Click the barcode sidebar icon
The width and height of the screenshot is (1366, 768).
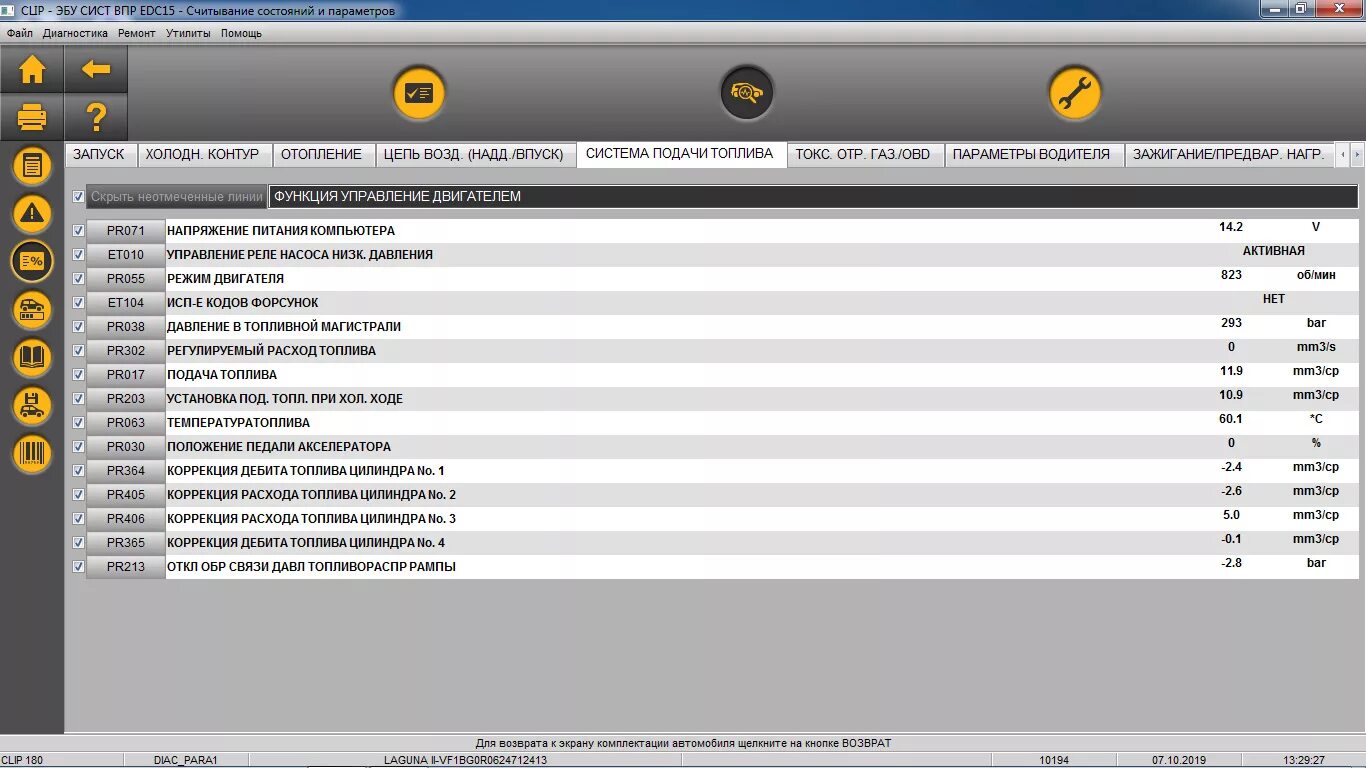[x=32, y=454]
